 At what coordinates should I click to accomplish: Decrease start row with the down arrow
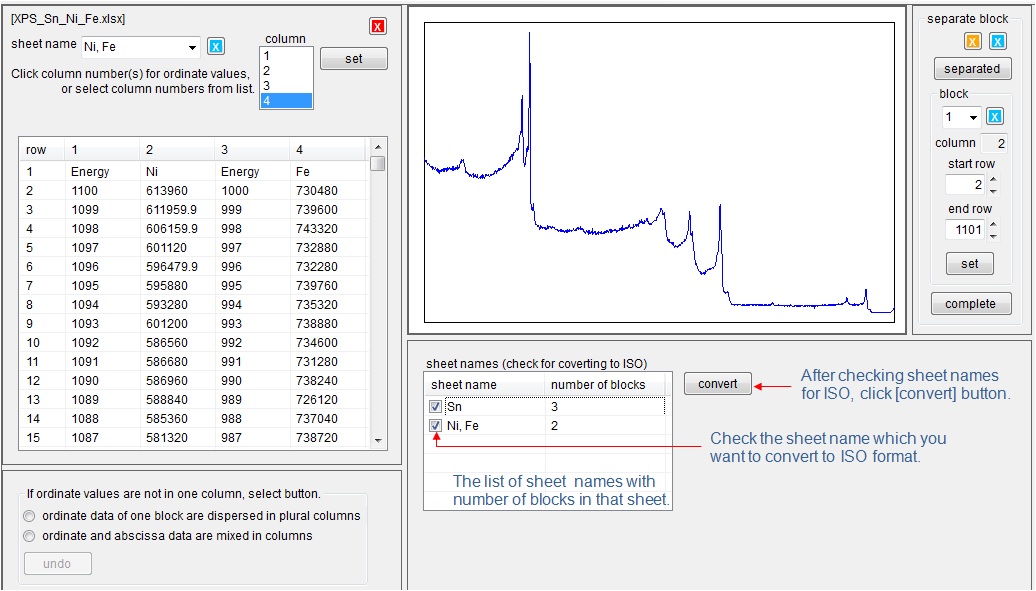coord(992,190)
